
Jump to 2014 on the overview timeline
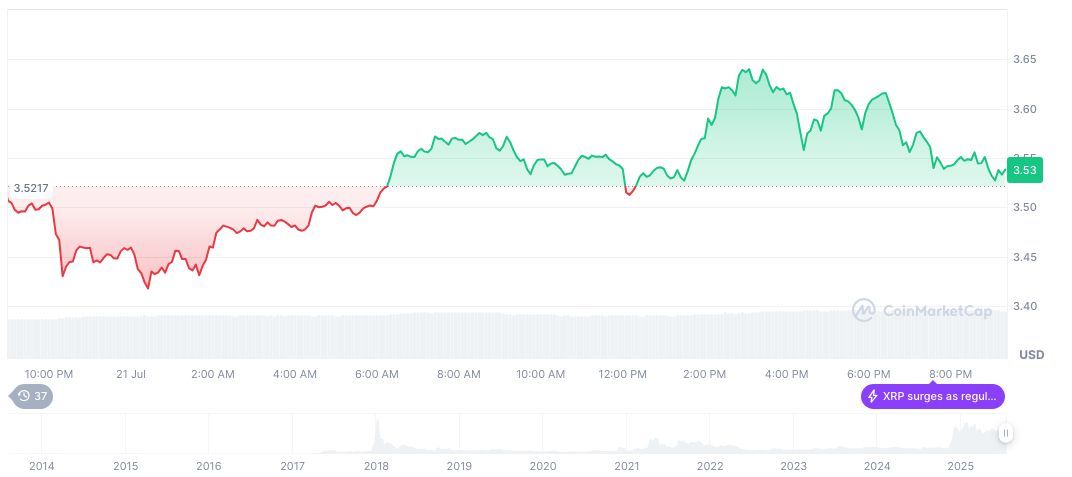pos(42,466)
